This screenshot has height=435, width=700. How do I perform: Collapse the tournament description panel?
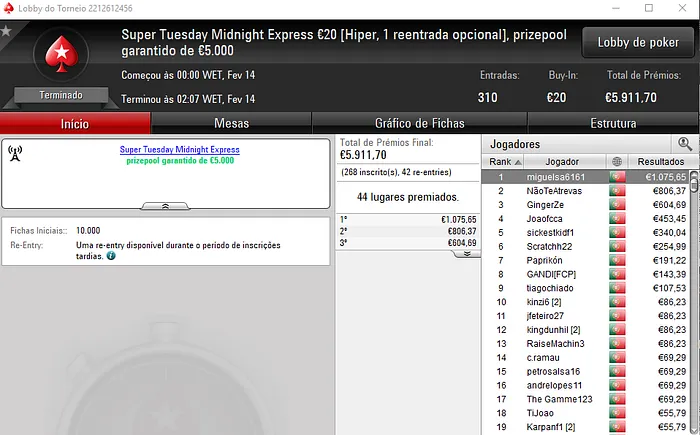(165, 206)
